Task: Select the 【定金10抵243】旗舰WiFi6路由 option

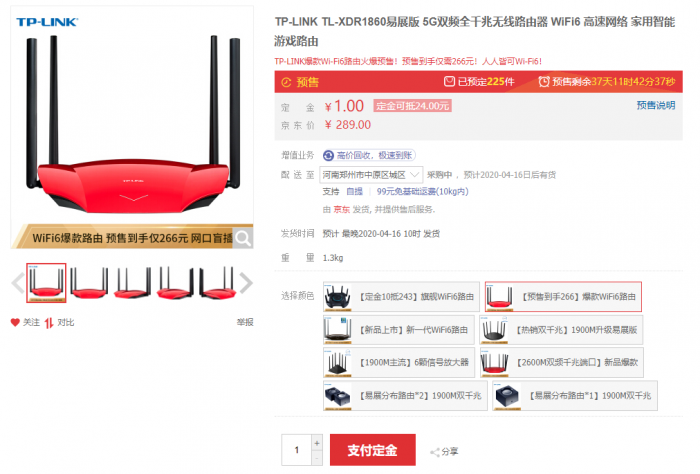Action: [x=401, y=297]
